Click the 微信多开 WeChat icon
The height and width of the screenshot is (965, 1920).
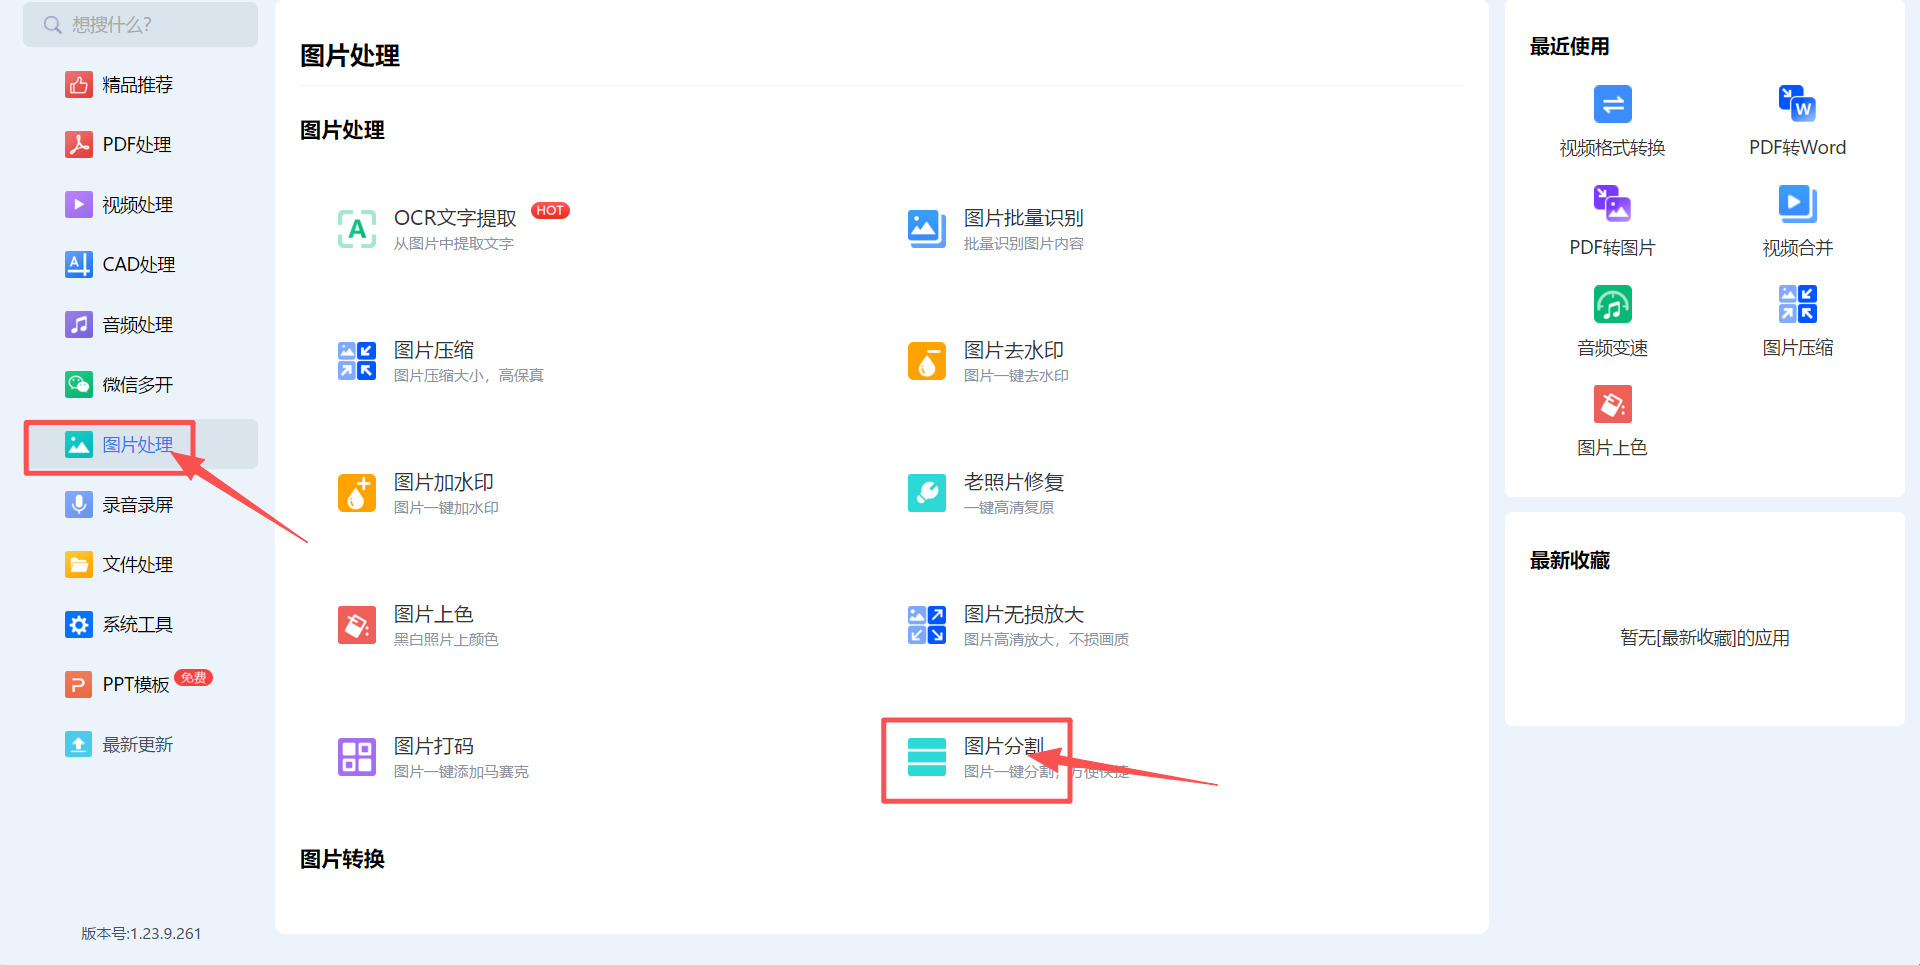(x=79, y=385)
